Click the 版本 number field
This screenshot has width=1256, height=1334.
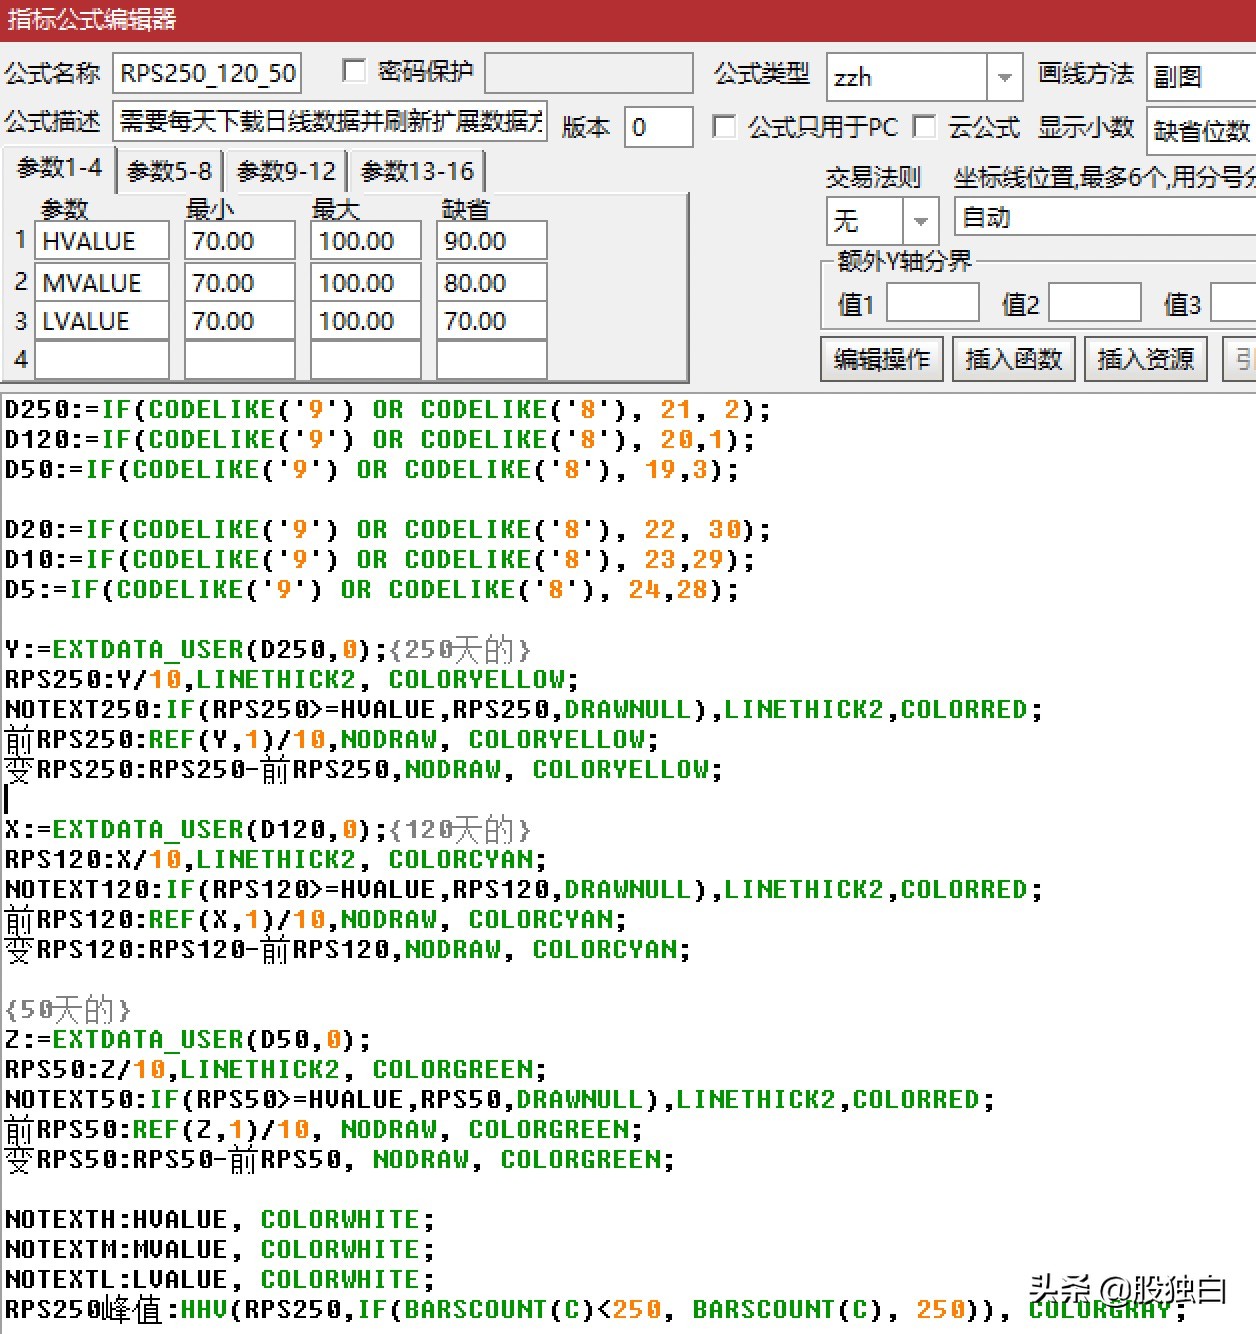(x=658, y=127)
